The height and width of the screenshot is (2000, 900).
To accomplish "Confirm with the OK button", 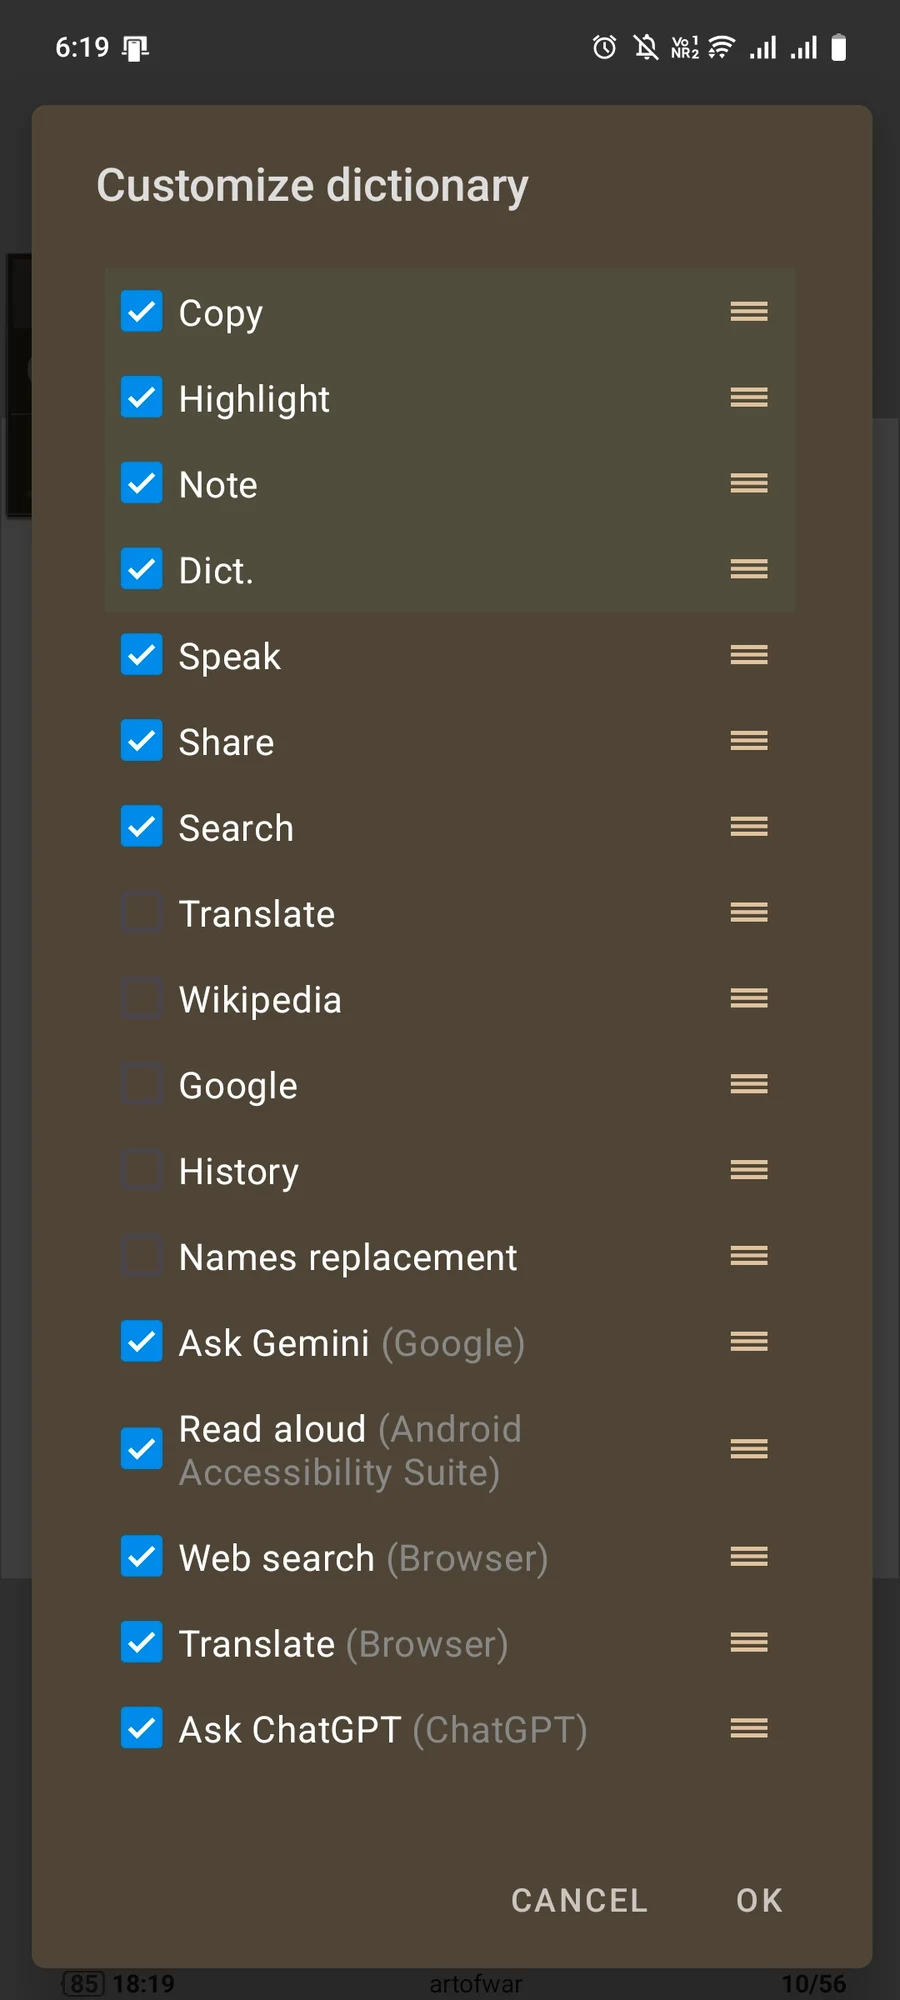I will pyautogui.click(x=760, y=1900).
